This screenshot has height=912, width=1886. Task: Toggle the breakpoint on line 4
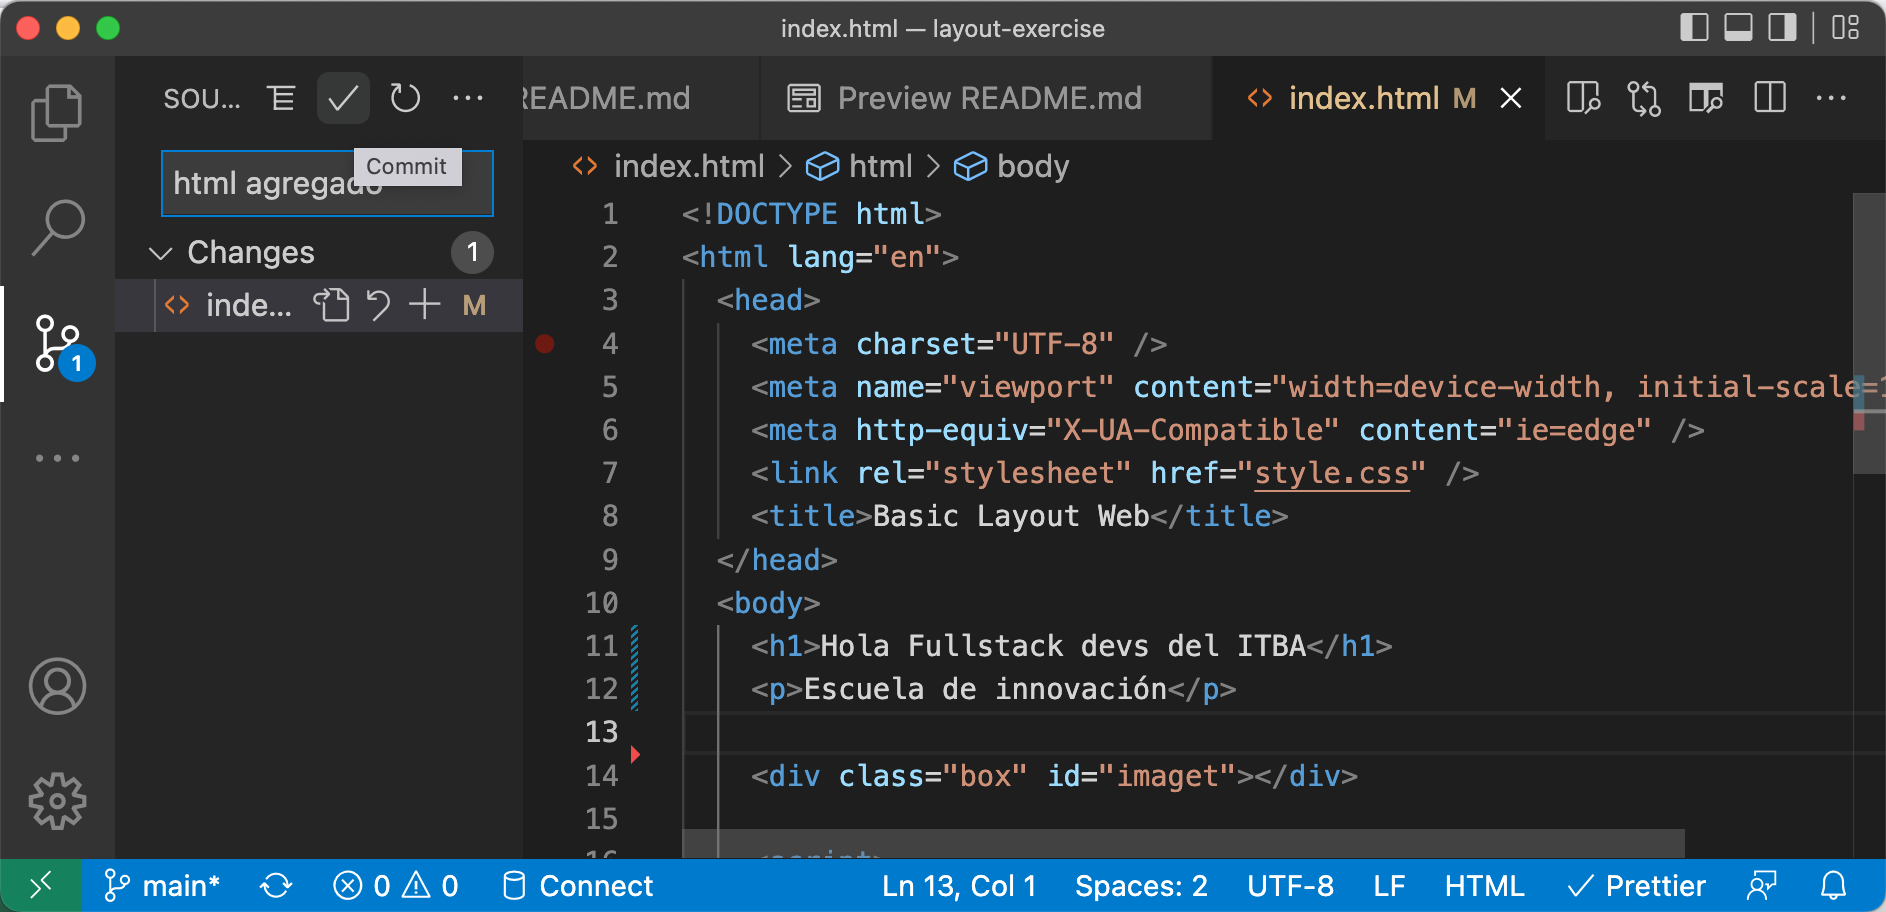click(x=545, y=344)
